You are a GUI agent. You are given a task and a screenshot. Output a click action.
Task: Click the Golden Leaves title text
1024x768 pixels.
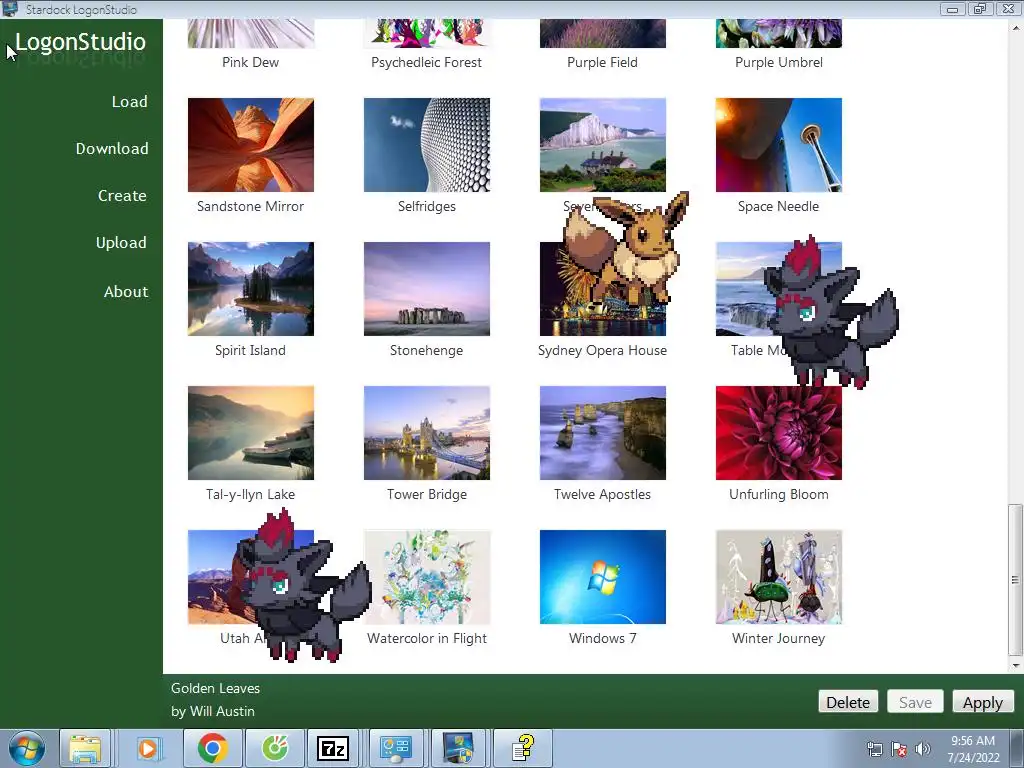[216, 688]
